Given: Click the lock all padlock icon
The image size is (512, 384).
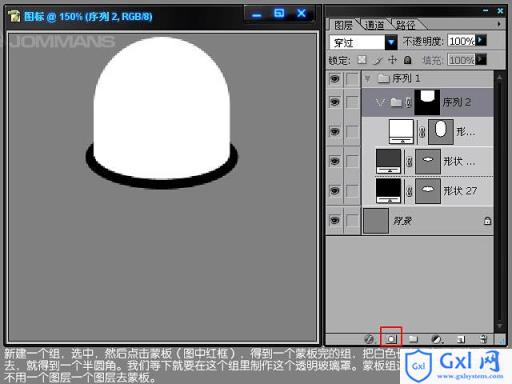Looking at the screenshot, I should [x=407, y=60].
